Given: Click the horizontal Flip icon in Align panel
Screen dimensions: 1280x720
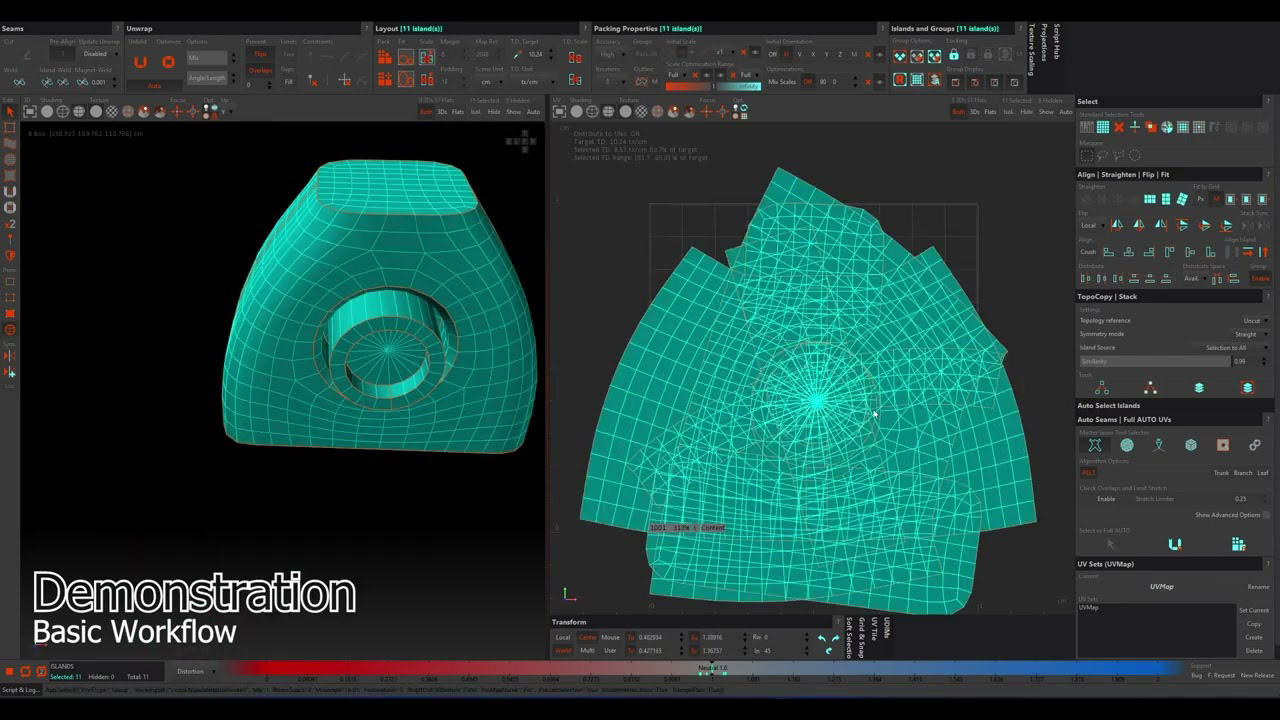Looking at the screenshot, I should click(x=1118, y=224).
